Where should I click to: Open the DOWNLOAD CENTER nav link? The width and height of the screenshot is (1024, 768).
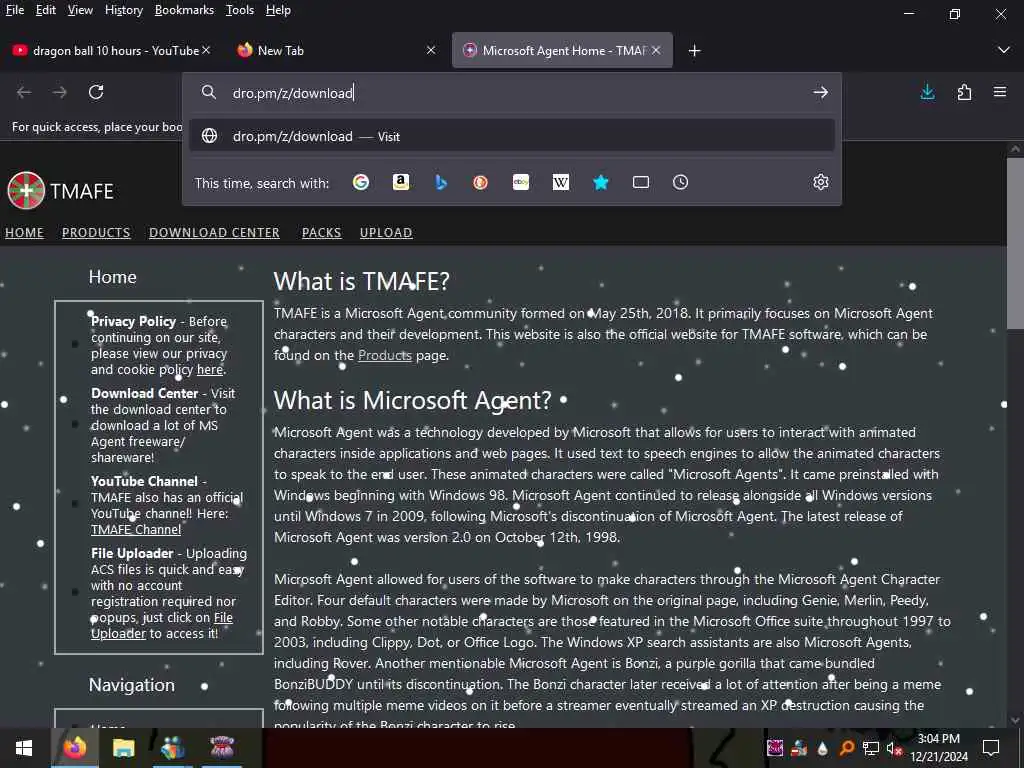tap(214, 232)
